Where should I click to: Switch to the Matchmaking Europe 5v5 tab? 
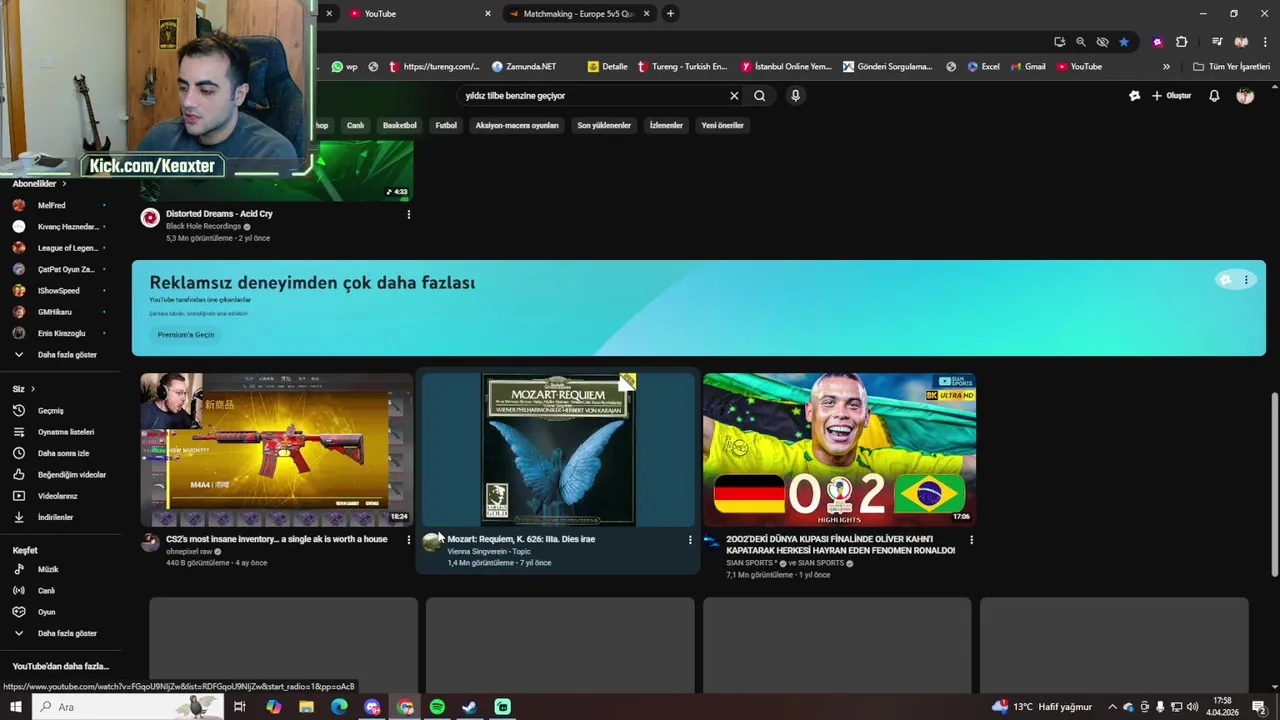coord(578,14)
